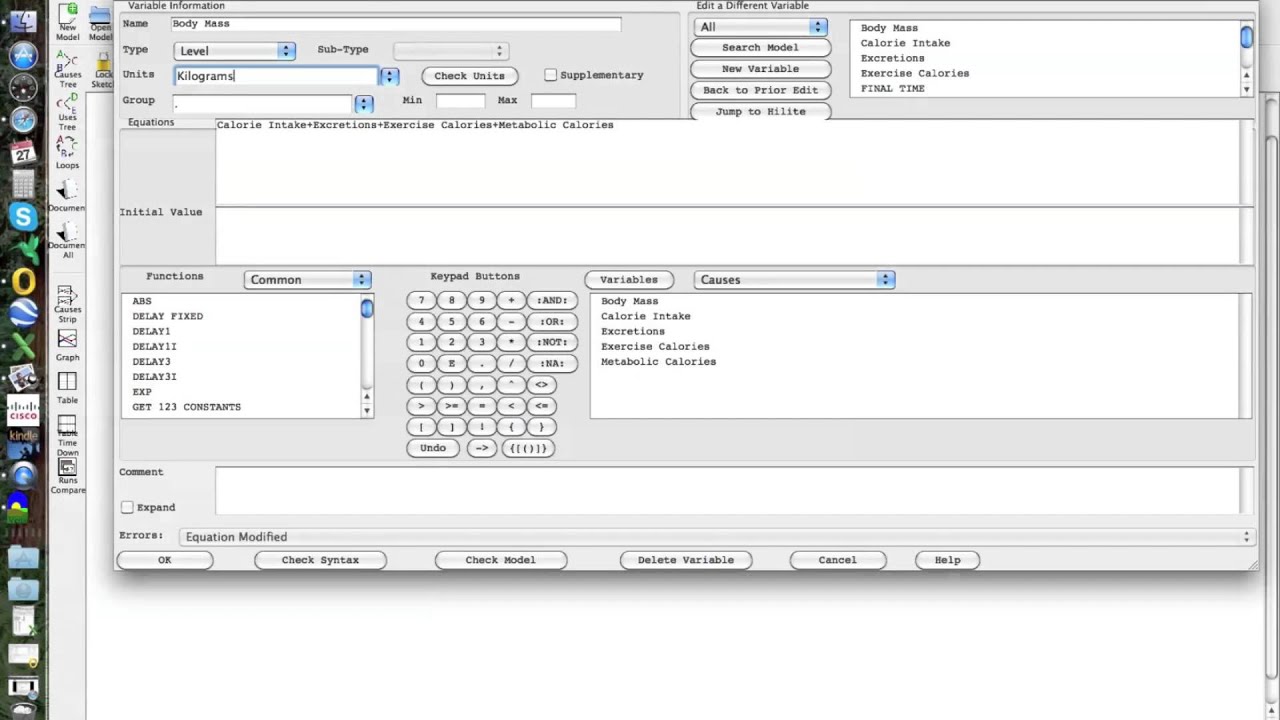Click the Equations text area
Screen dimensions: 1280x720
[728, 162]
